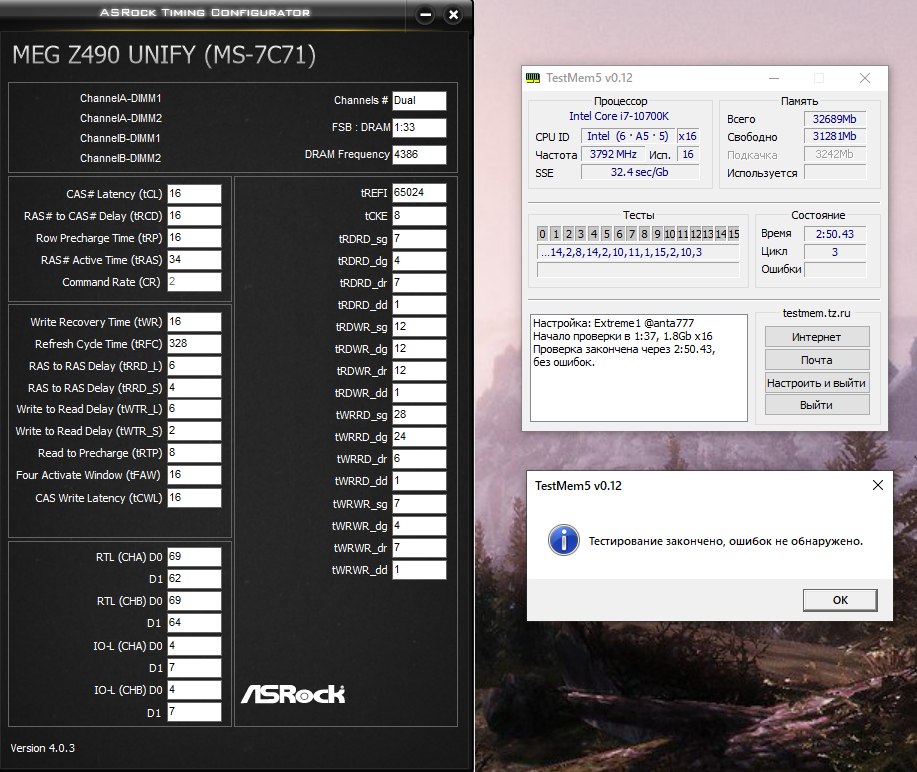Click the blue info icon in dialog
This screenshot has height=772, width=917.
click(564, 540)
